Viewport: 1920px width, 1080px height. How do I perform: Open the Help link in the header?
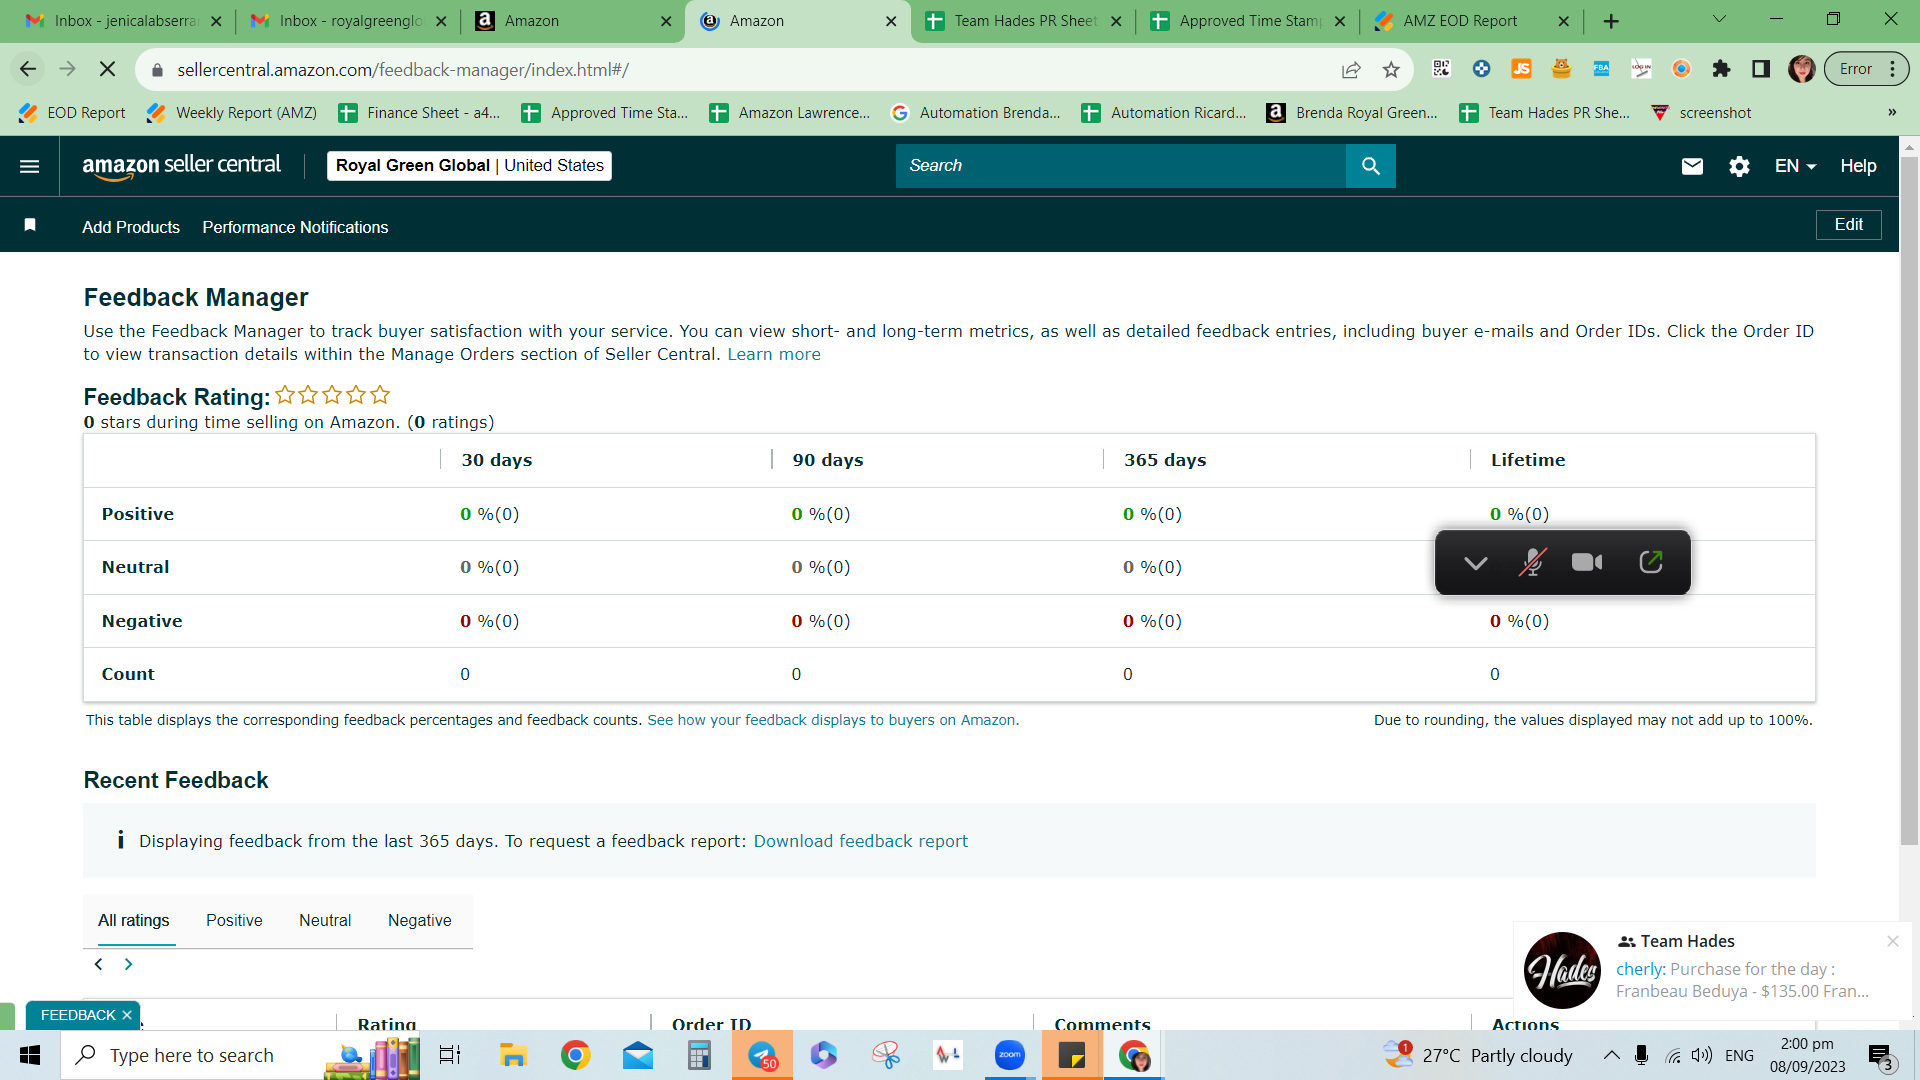coord(1858,166)
